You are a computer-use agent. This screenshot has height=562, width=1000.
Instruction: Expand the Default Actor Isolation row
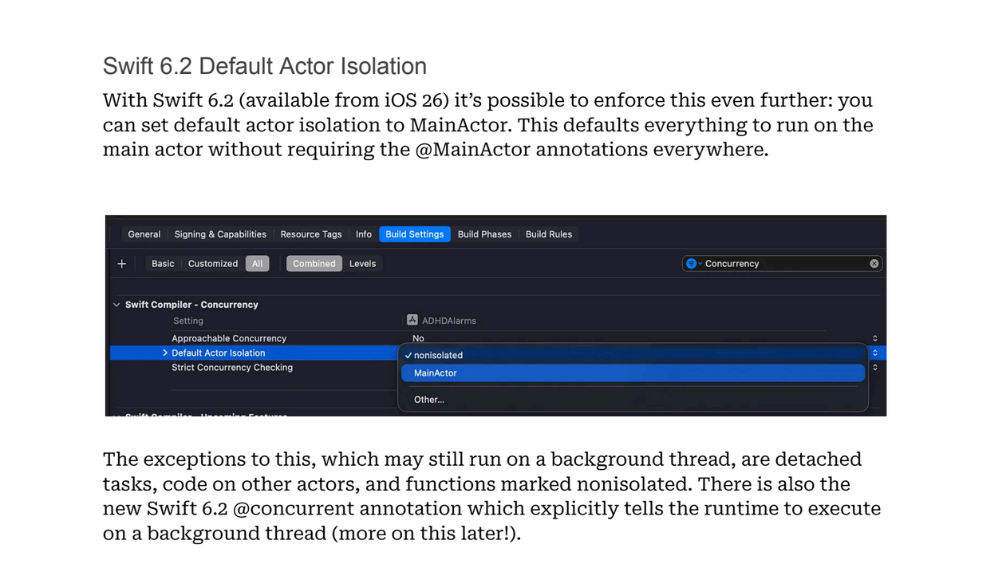(165, 353)
